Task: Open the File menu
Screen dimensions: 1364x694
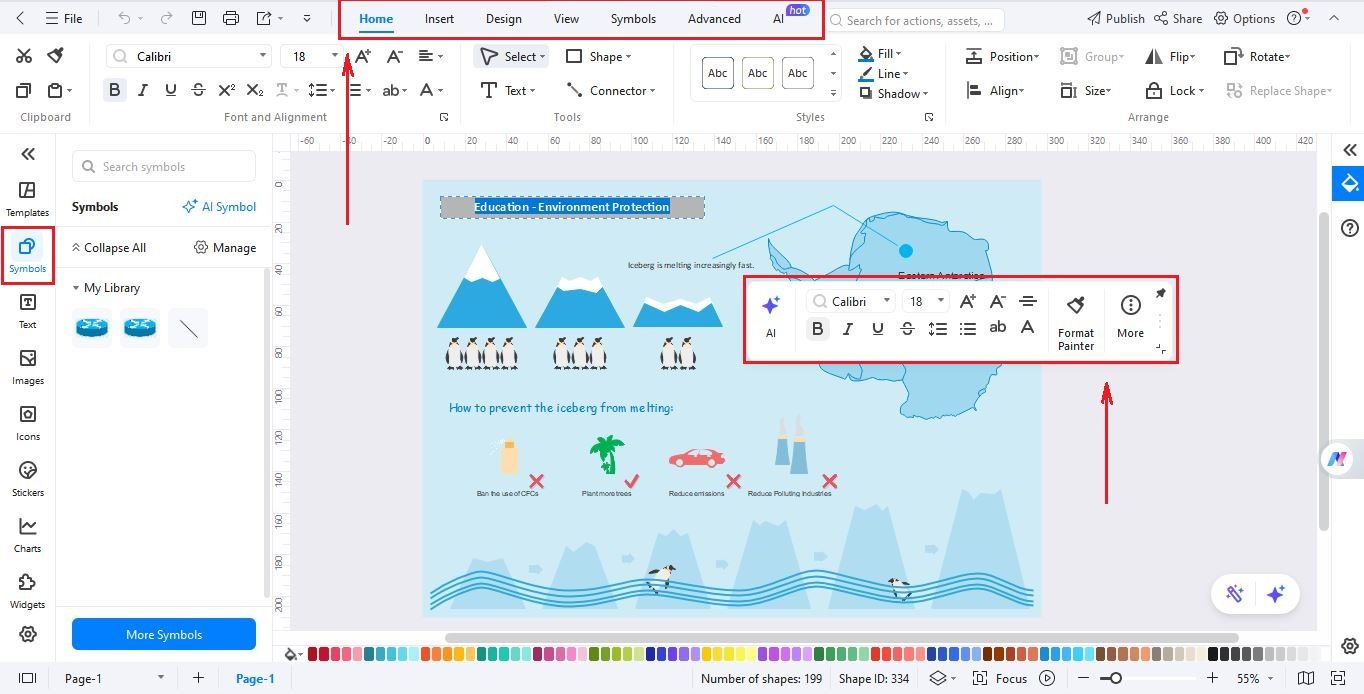Action: 63,18
